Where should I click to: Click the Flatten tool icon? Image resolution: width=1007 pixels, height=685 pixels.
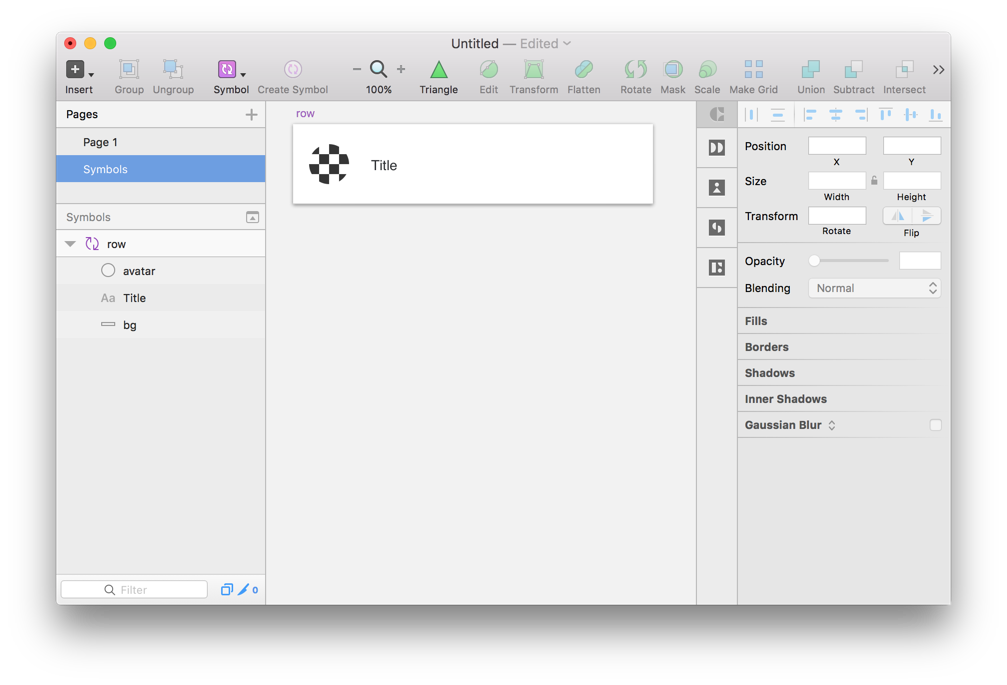pyautogui.click(x=584, y=69)
